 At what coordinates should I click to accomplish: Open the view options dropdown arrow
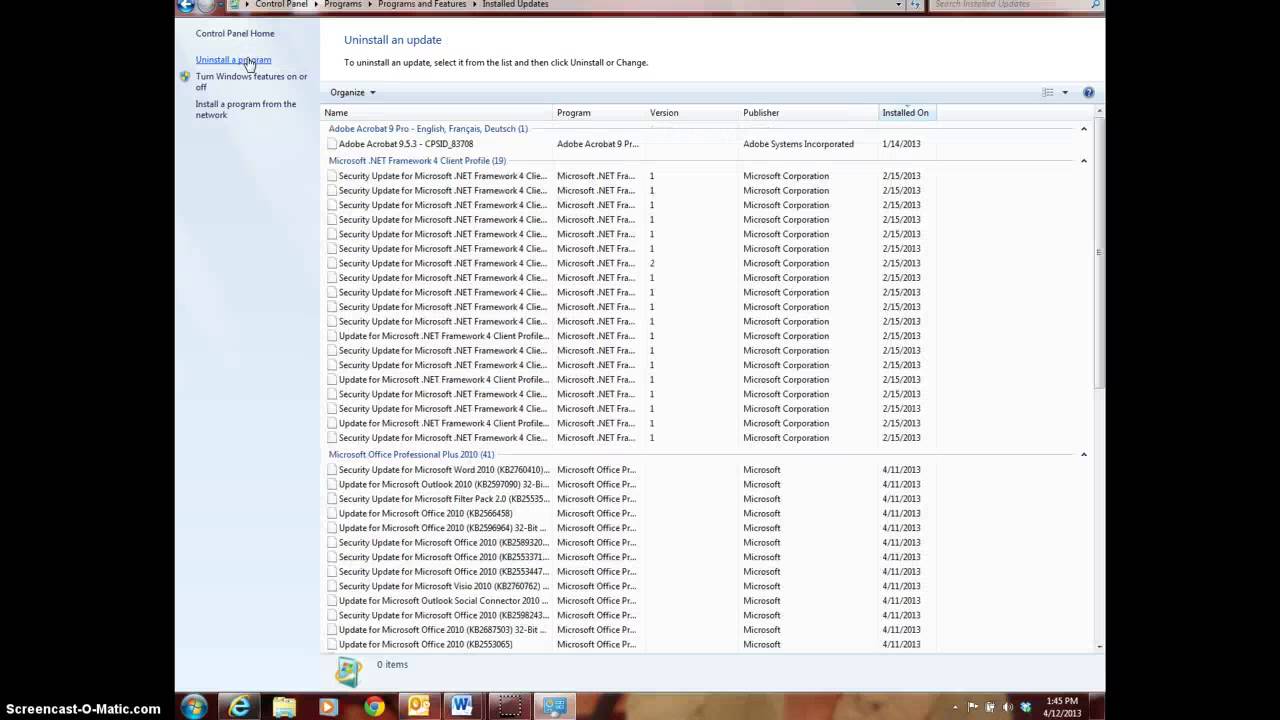(1065, 92)
